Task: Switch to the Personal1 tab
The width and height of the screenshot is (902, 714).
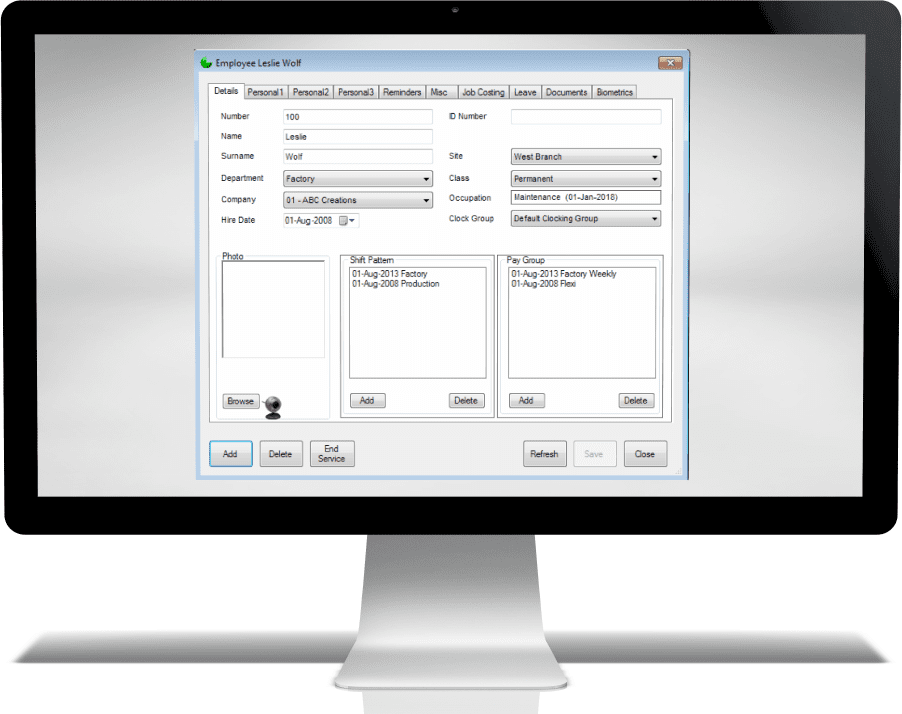Action: (266, 93)
